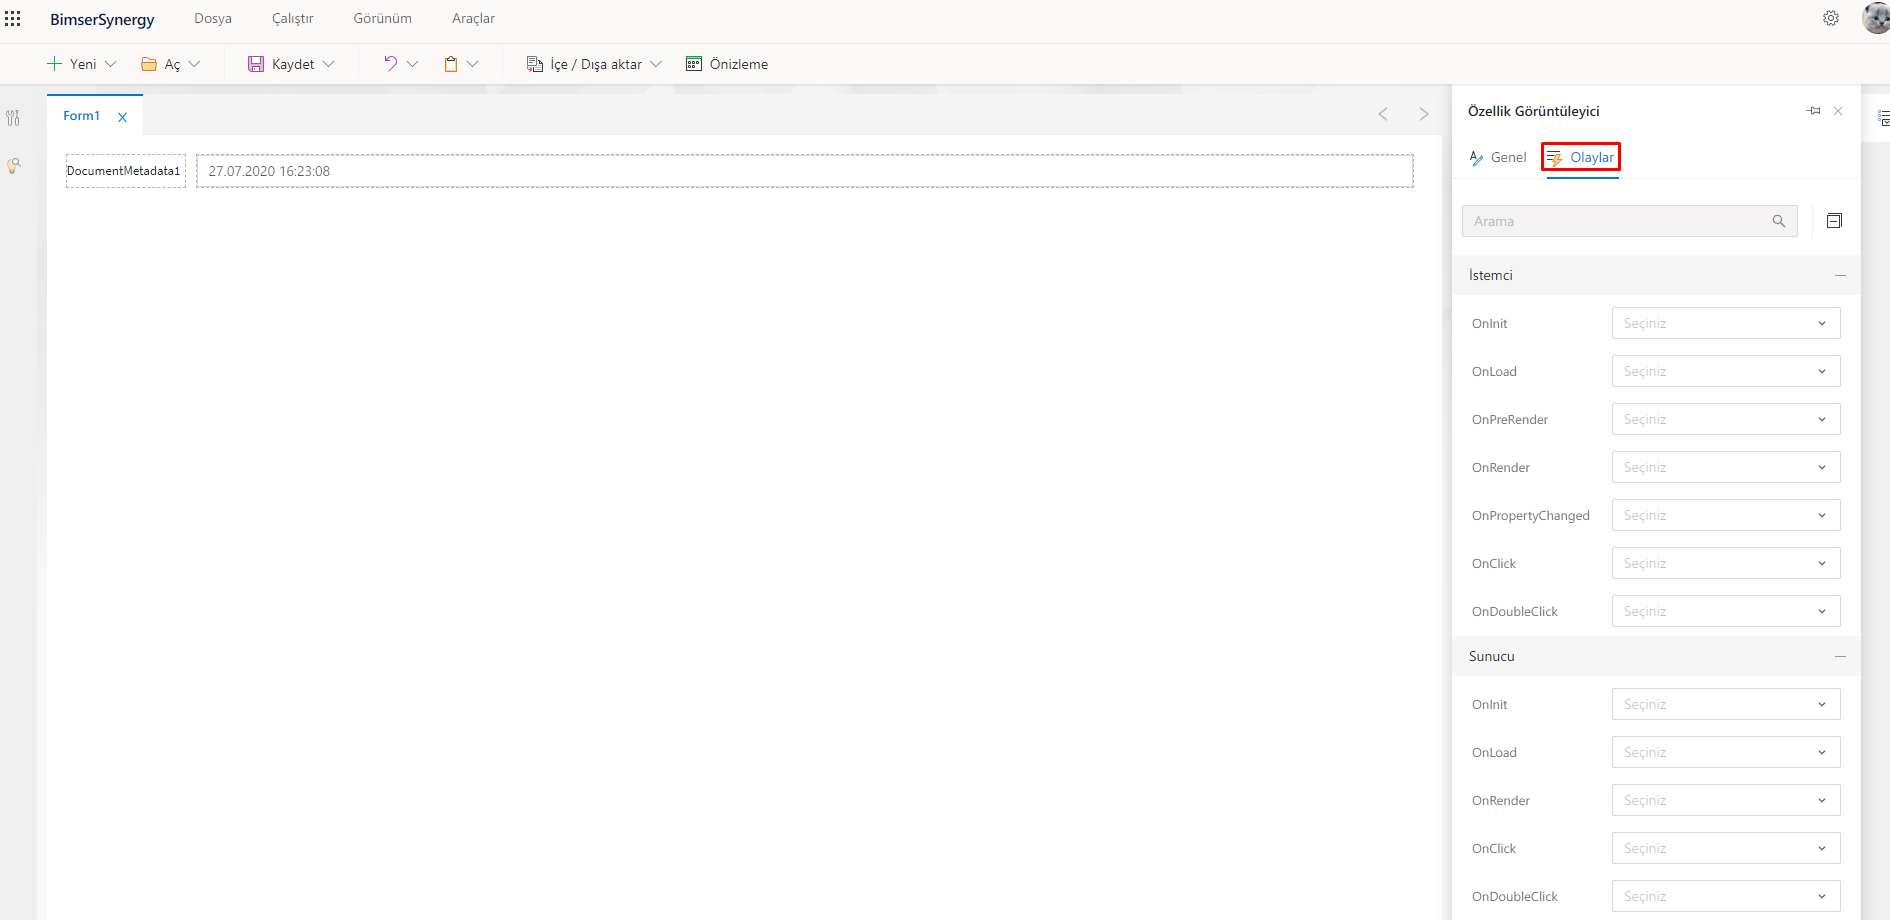Open the İstemci OnRender dropdown

[1726, 467]
